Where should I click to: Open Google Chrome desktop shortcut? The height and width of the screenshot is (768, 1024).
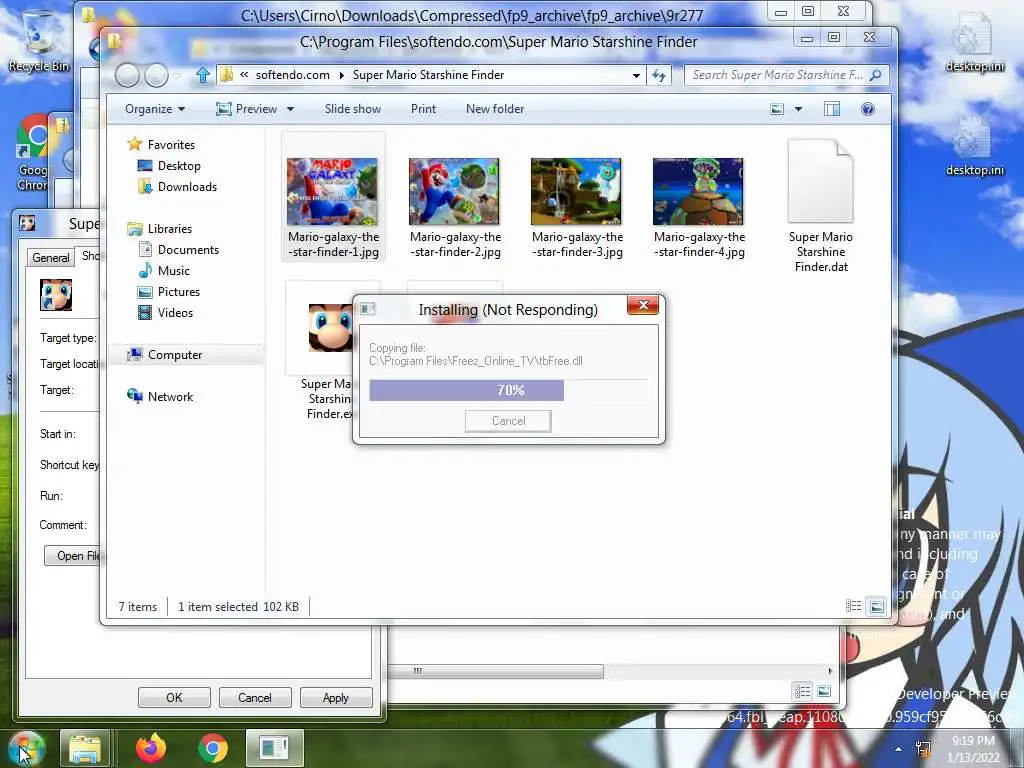click(x=33, y=153)
